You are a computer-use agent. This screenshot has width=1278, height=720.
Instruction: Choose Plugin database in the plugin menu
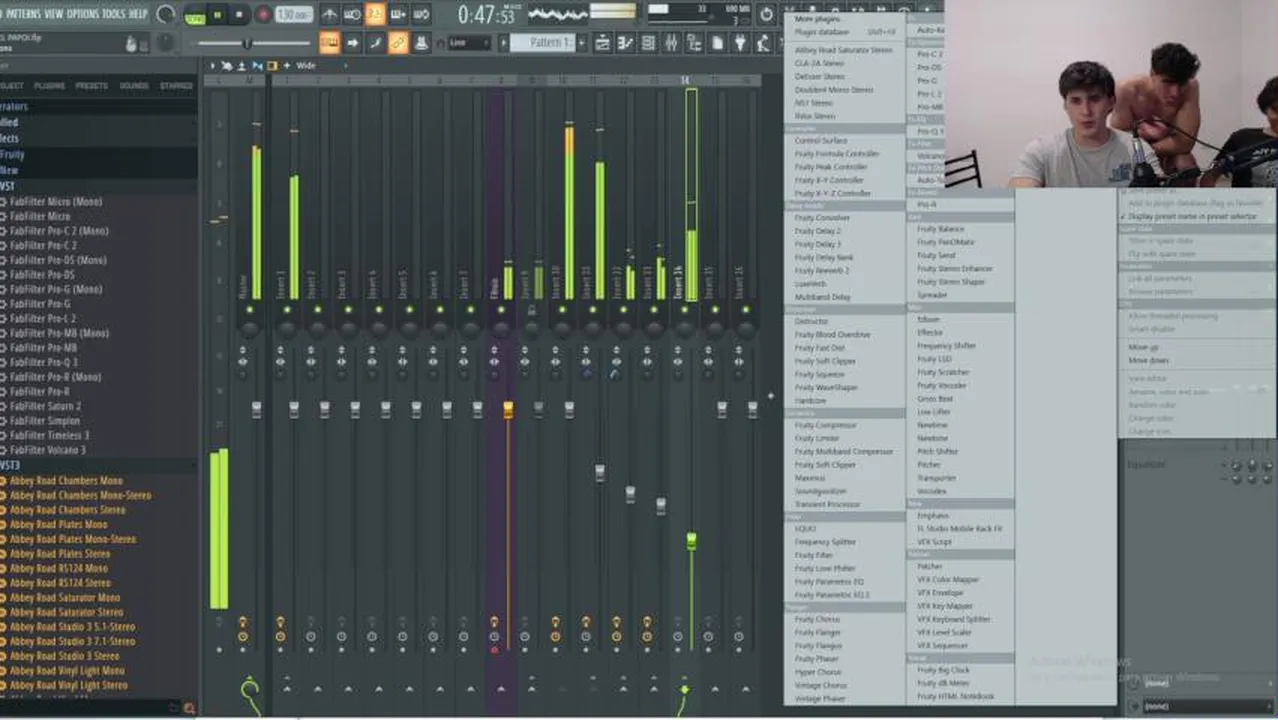(x=845, y=32)
